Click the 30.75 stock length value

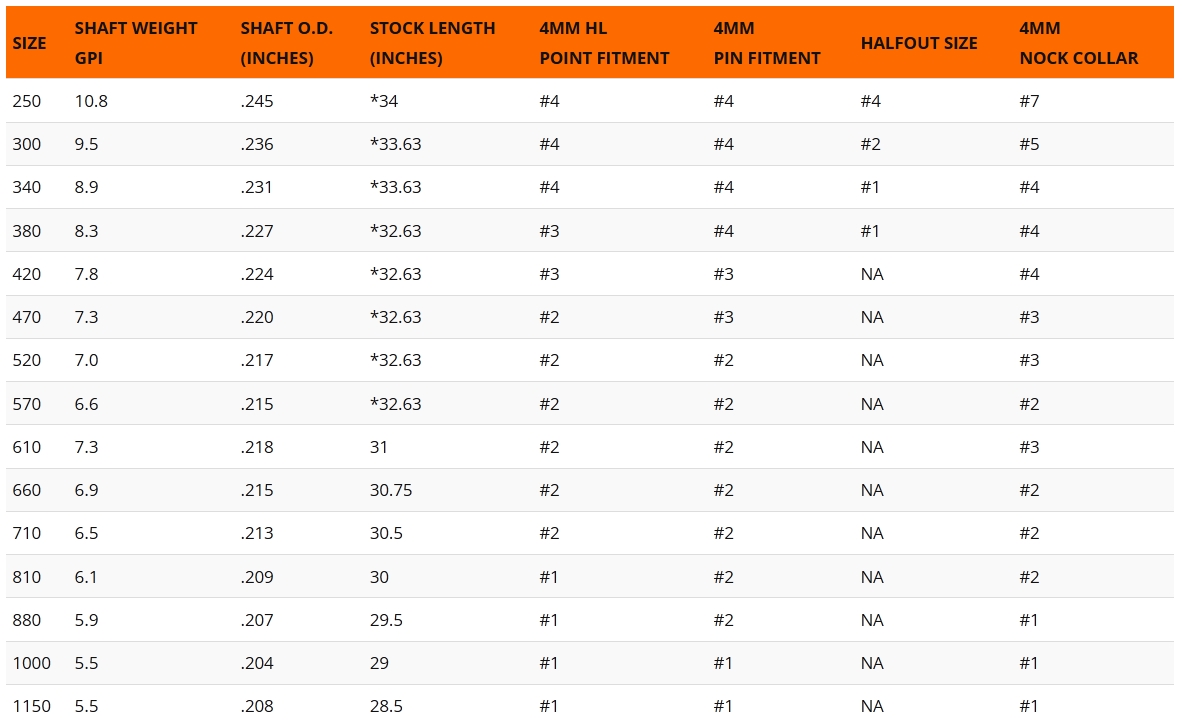coord(391,490)
